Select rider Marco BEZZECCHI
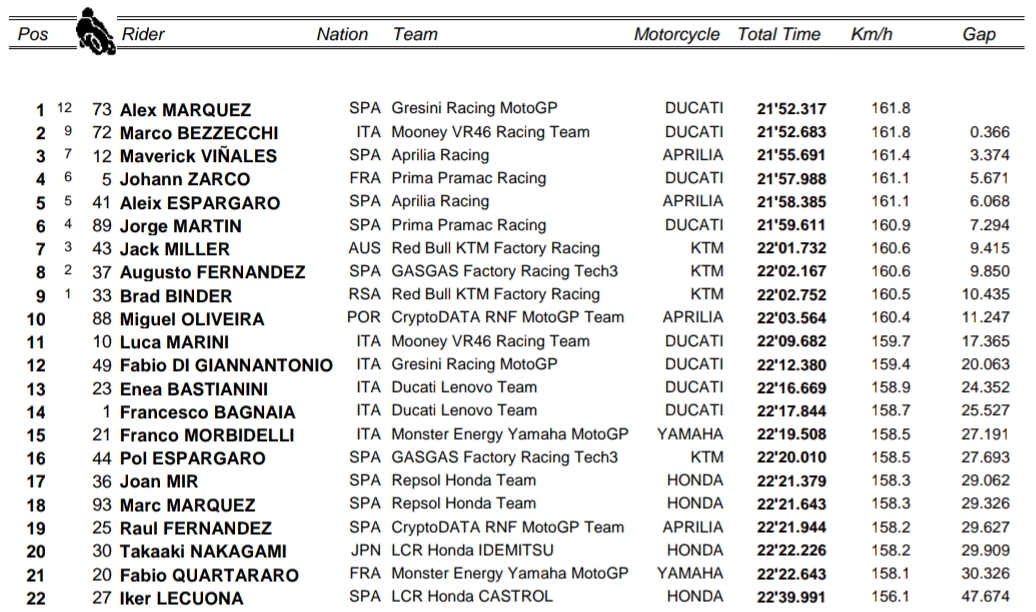 [198, 133]
